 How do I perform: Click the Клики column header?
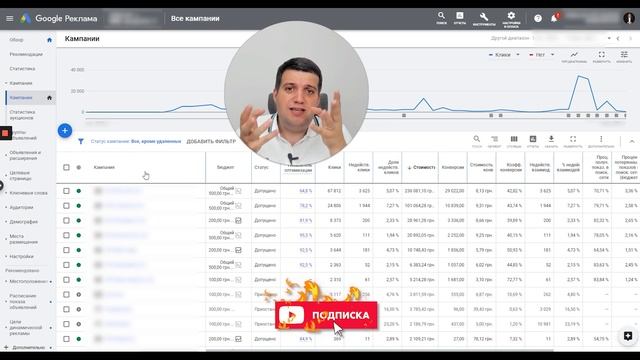point(334,167)
